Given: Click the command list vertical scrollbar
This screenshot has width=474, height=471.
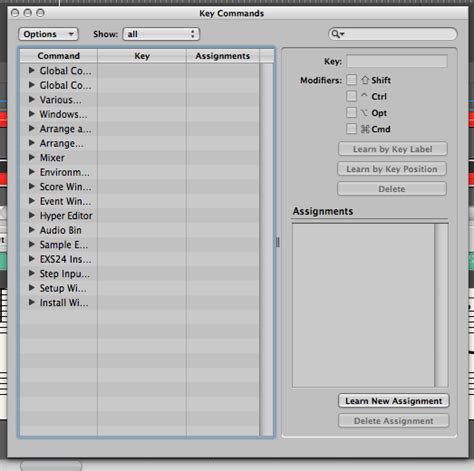Looking at the screenshot, I should 266,249.
